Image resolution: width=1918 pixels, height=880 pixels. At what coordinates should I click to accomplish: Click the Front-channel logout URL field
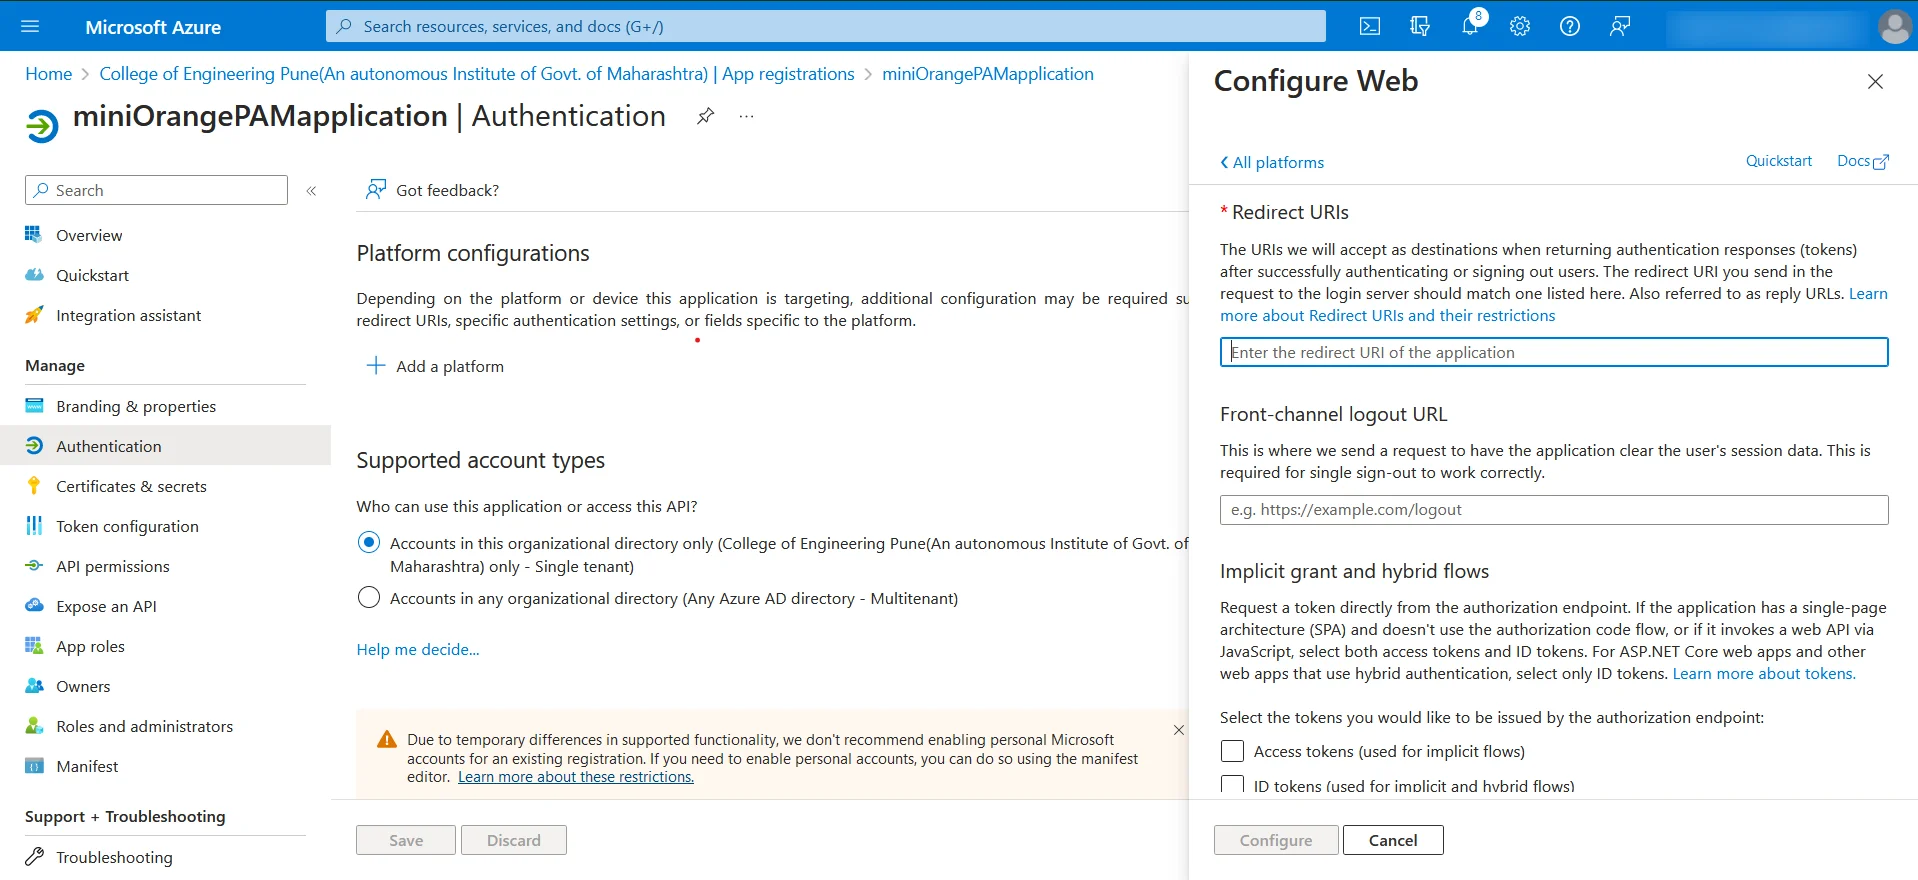pos(1554,510)
